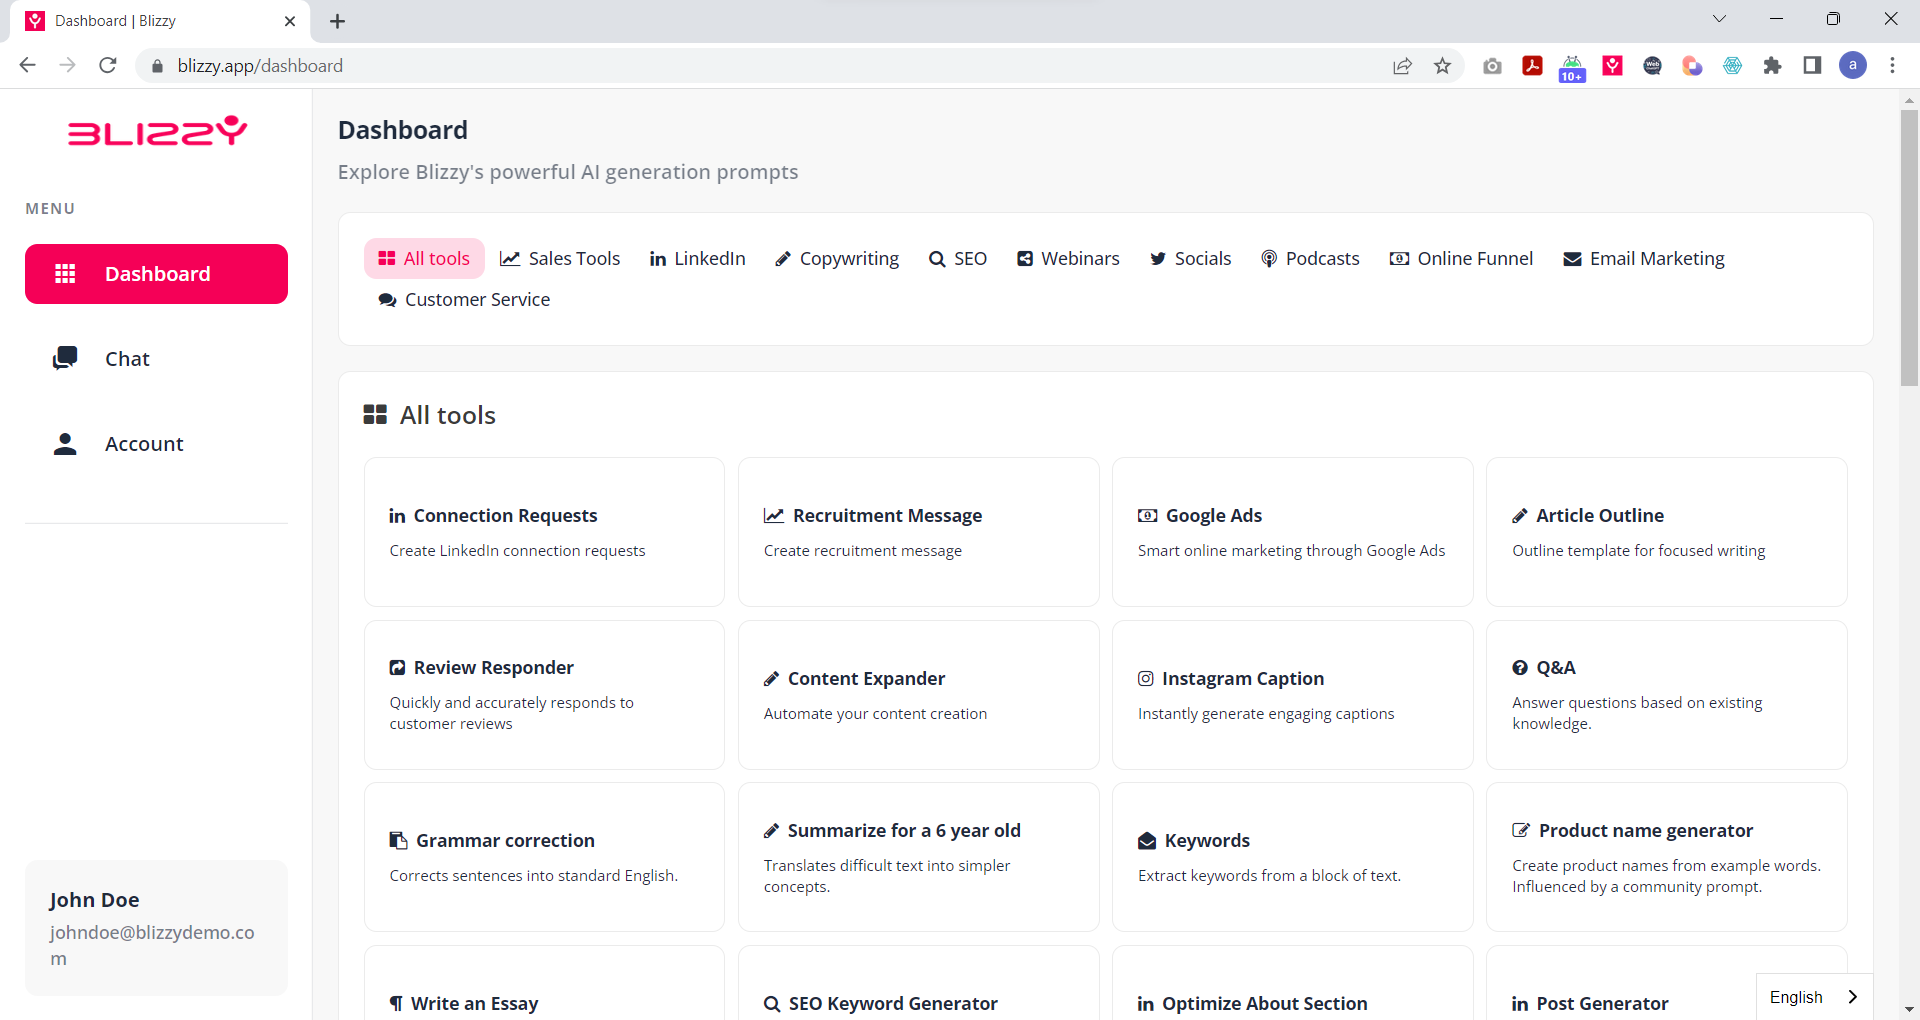Viewport: 1920px width, 1020px height.
Task: Open the Adobe Acrobat extension icon
Action: [x=1532, y=66]
